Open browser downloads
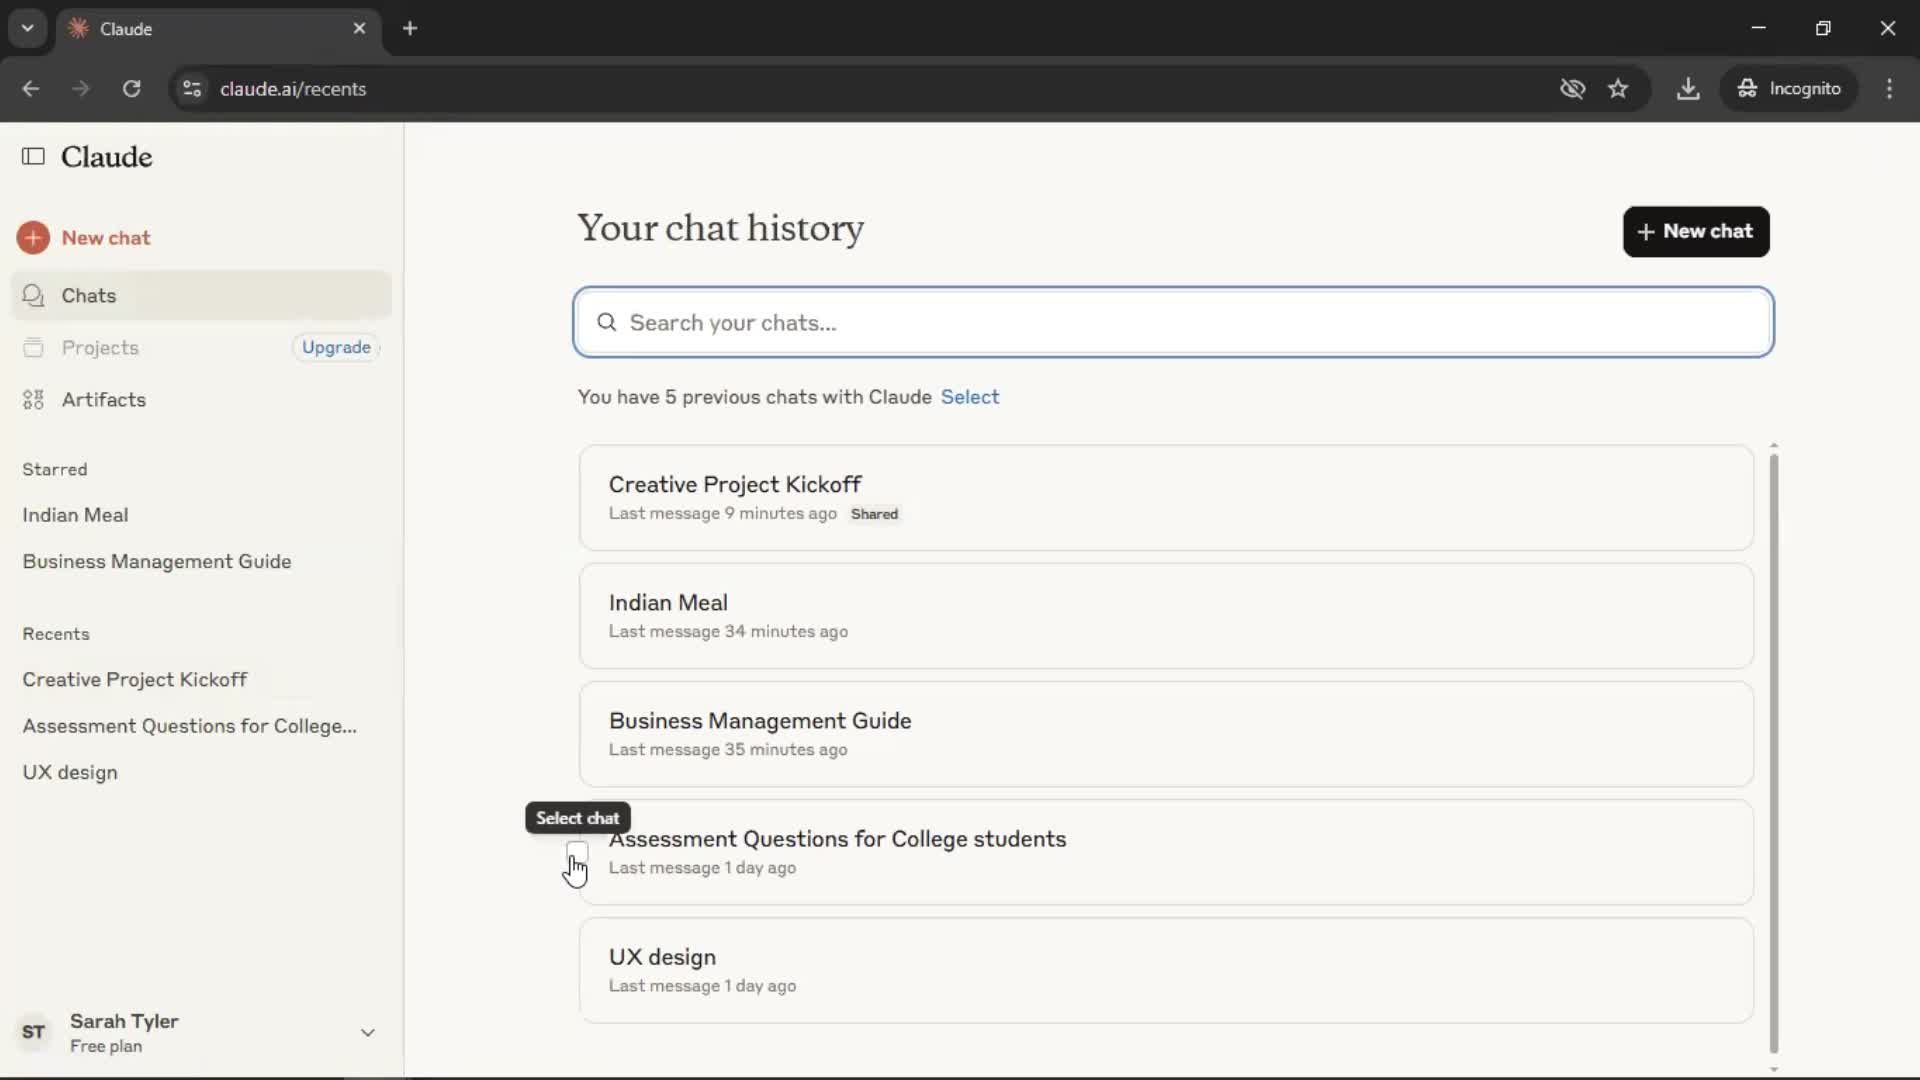This screenshot has height=1080, width=1920. click(1688, 88)
